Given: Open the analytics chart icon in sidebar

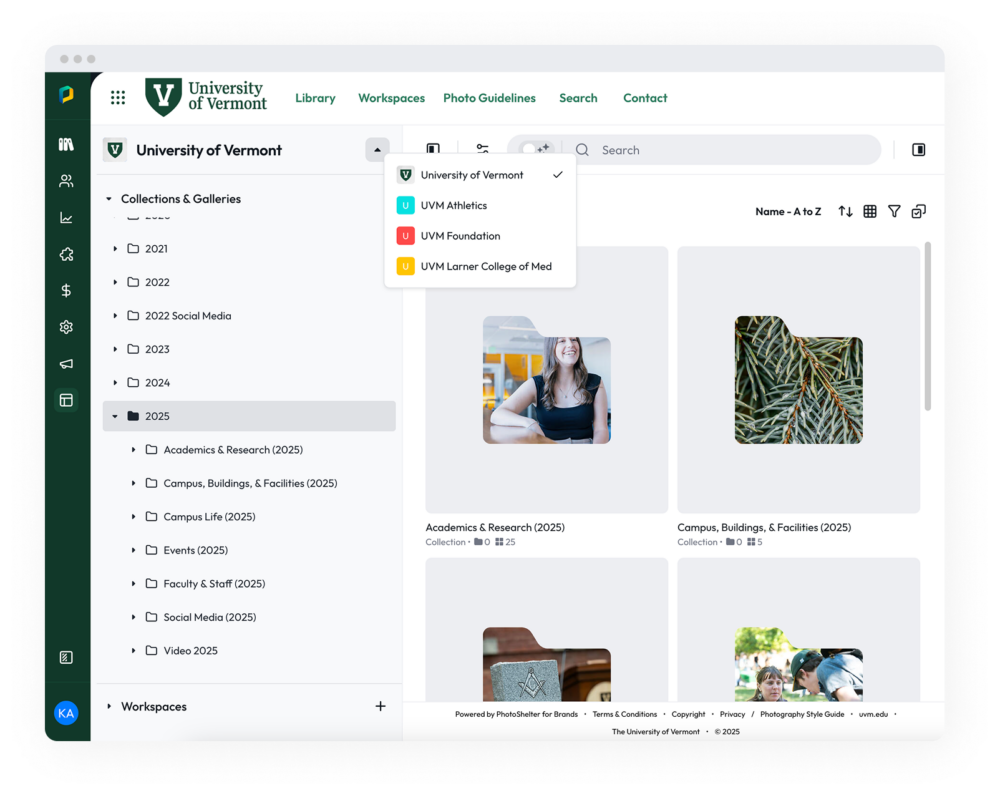Looking at the screenshot, I should (66, 218).
